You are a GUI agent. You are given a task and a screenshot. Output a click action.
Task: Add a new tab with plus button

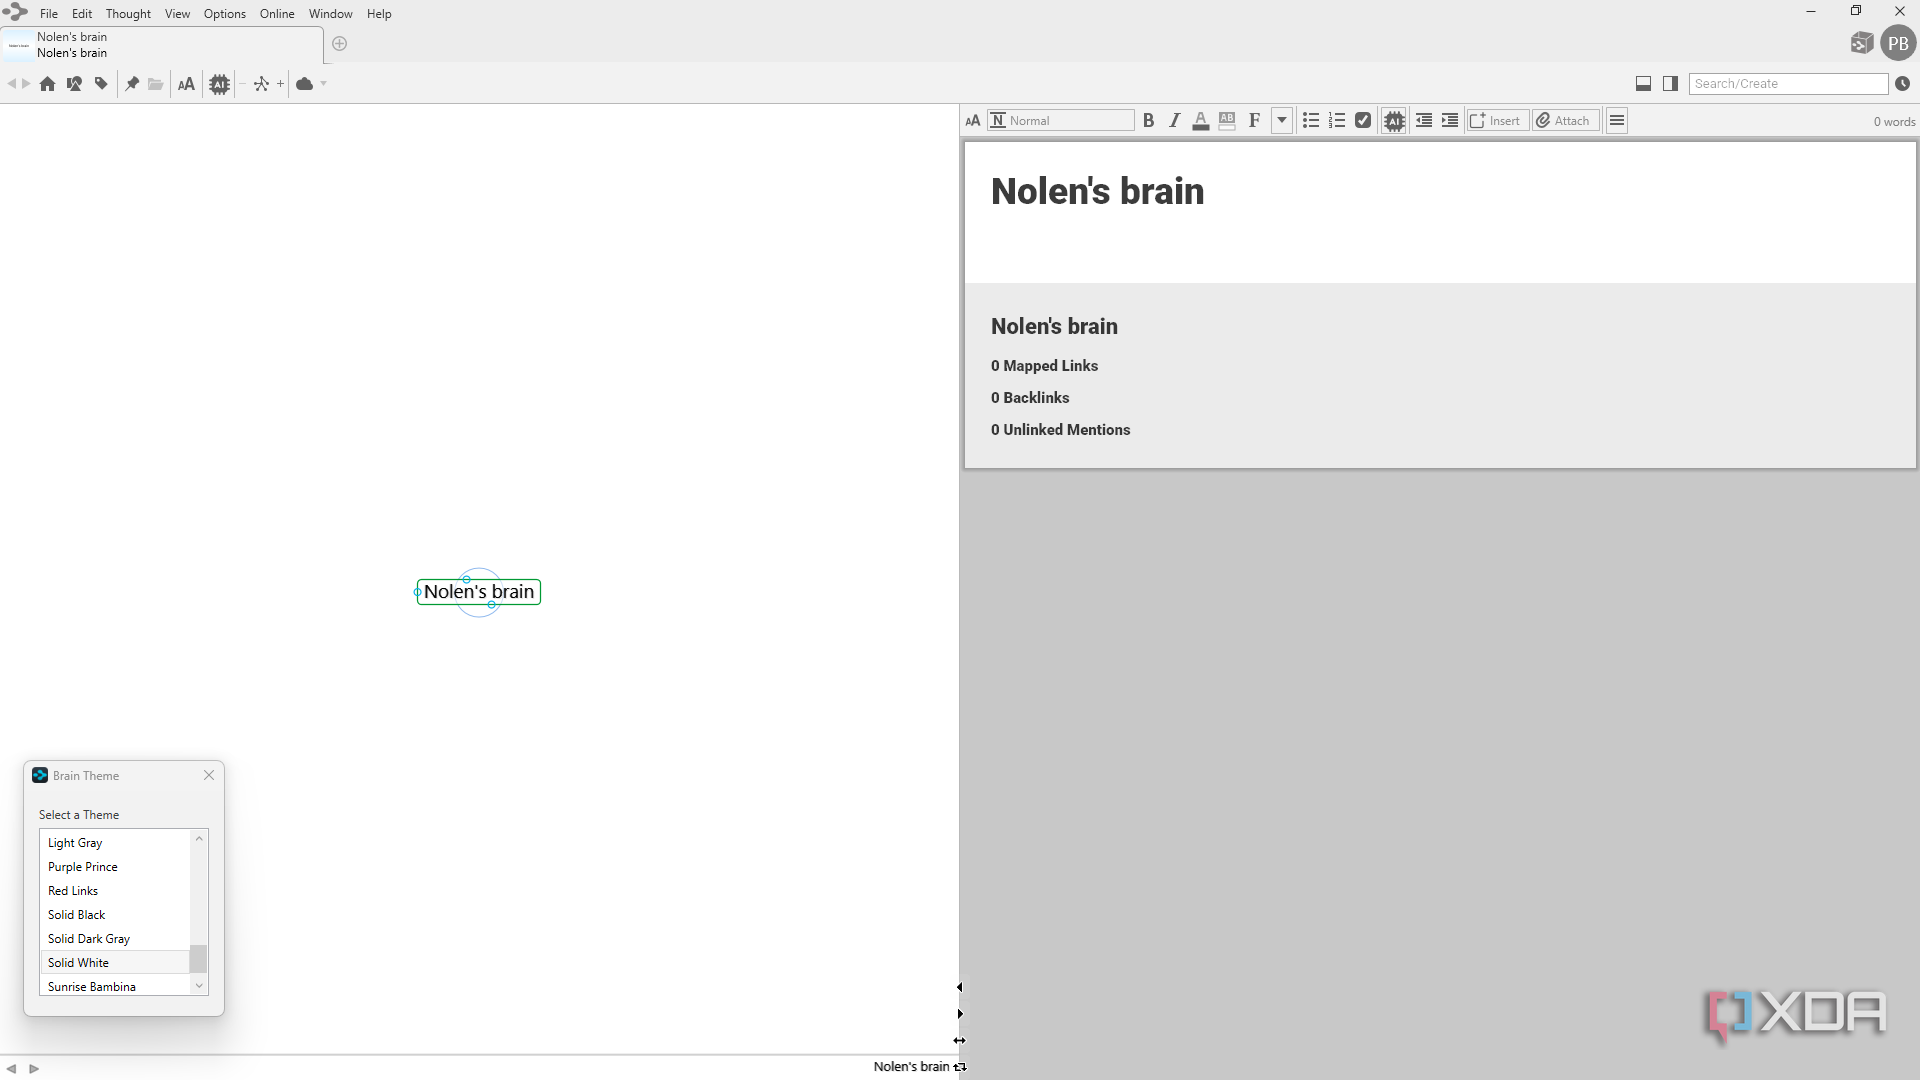(x=340, y=44)
